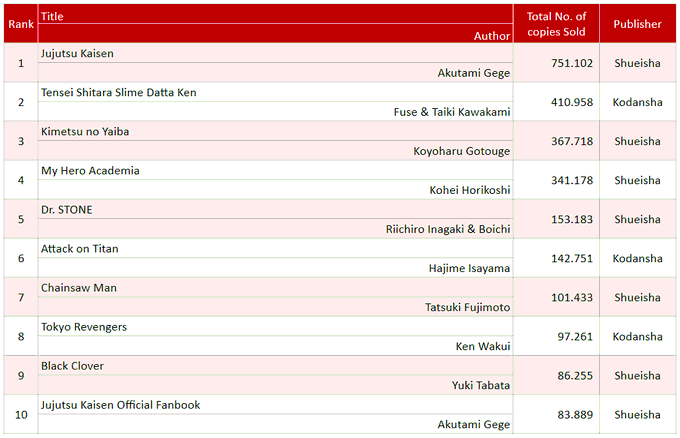
Task: Click rank number 10 cell
Action: click(x=21, y=415)
